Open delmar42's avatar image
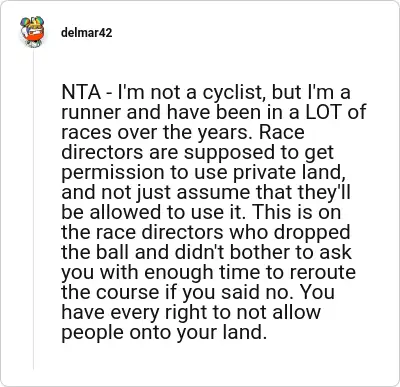The height and width of the screenshot is (387, 400). (x=32, y=32)
